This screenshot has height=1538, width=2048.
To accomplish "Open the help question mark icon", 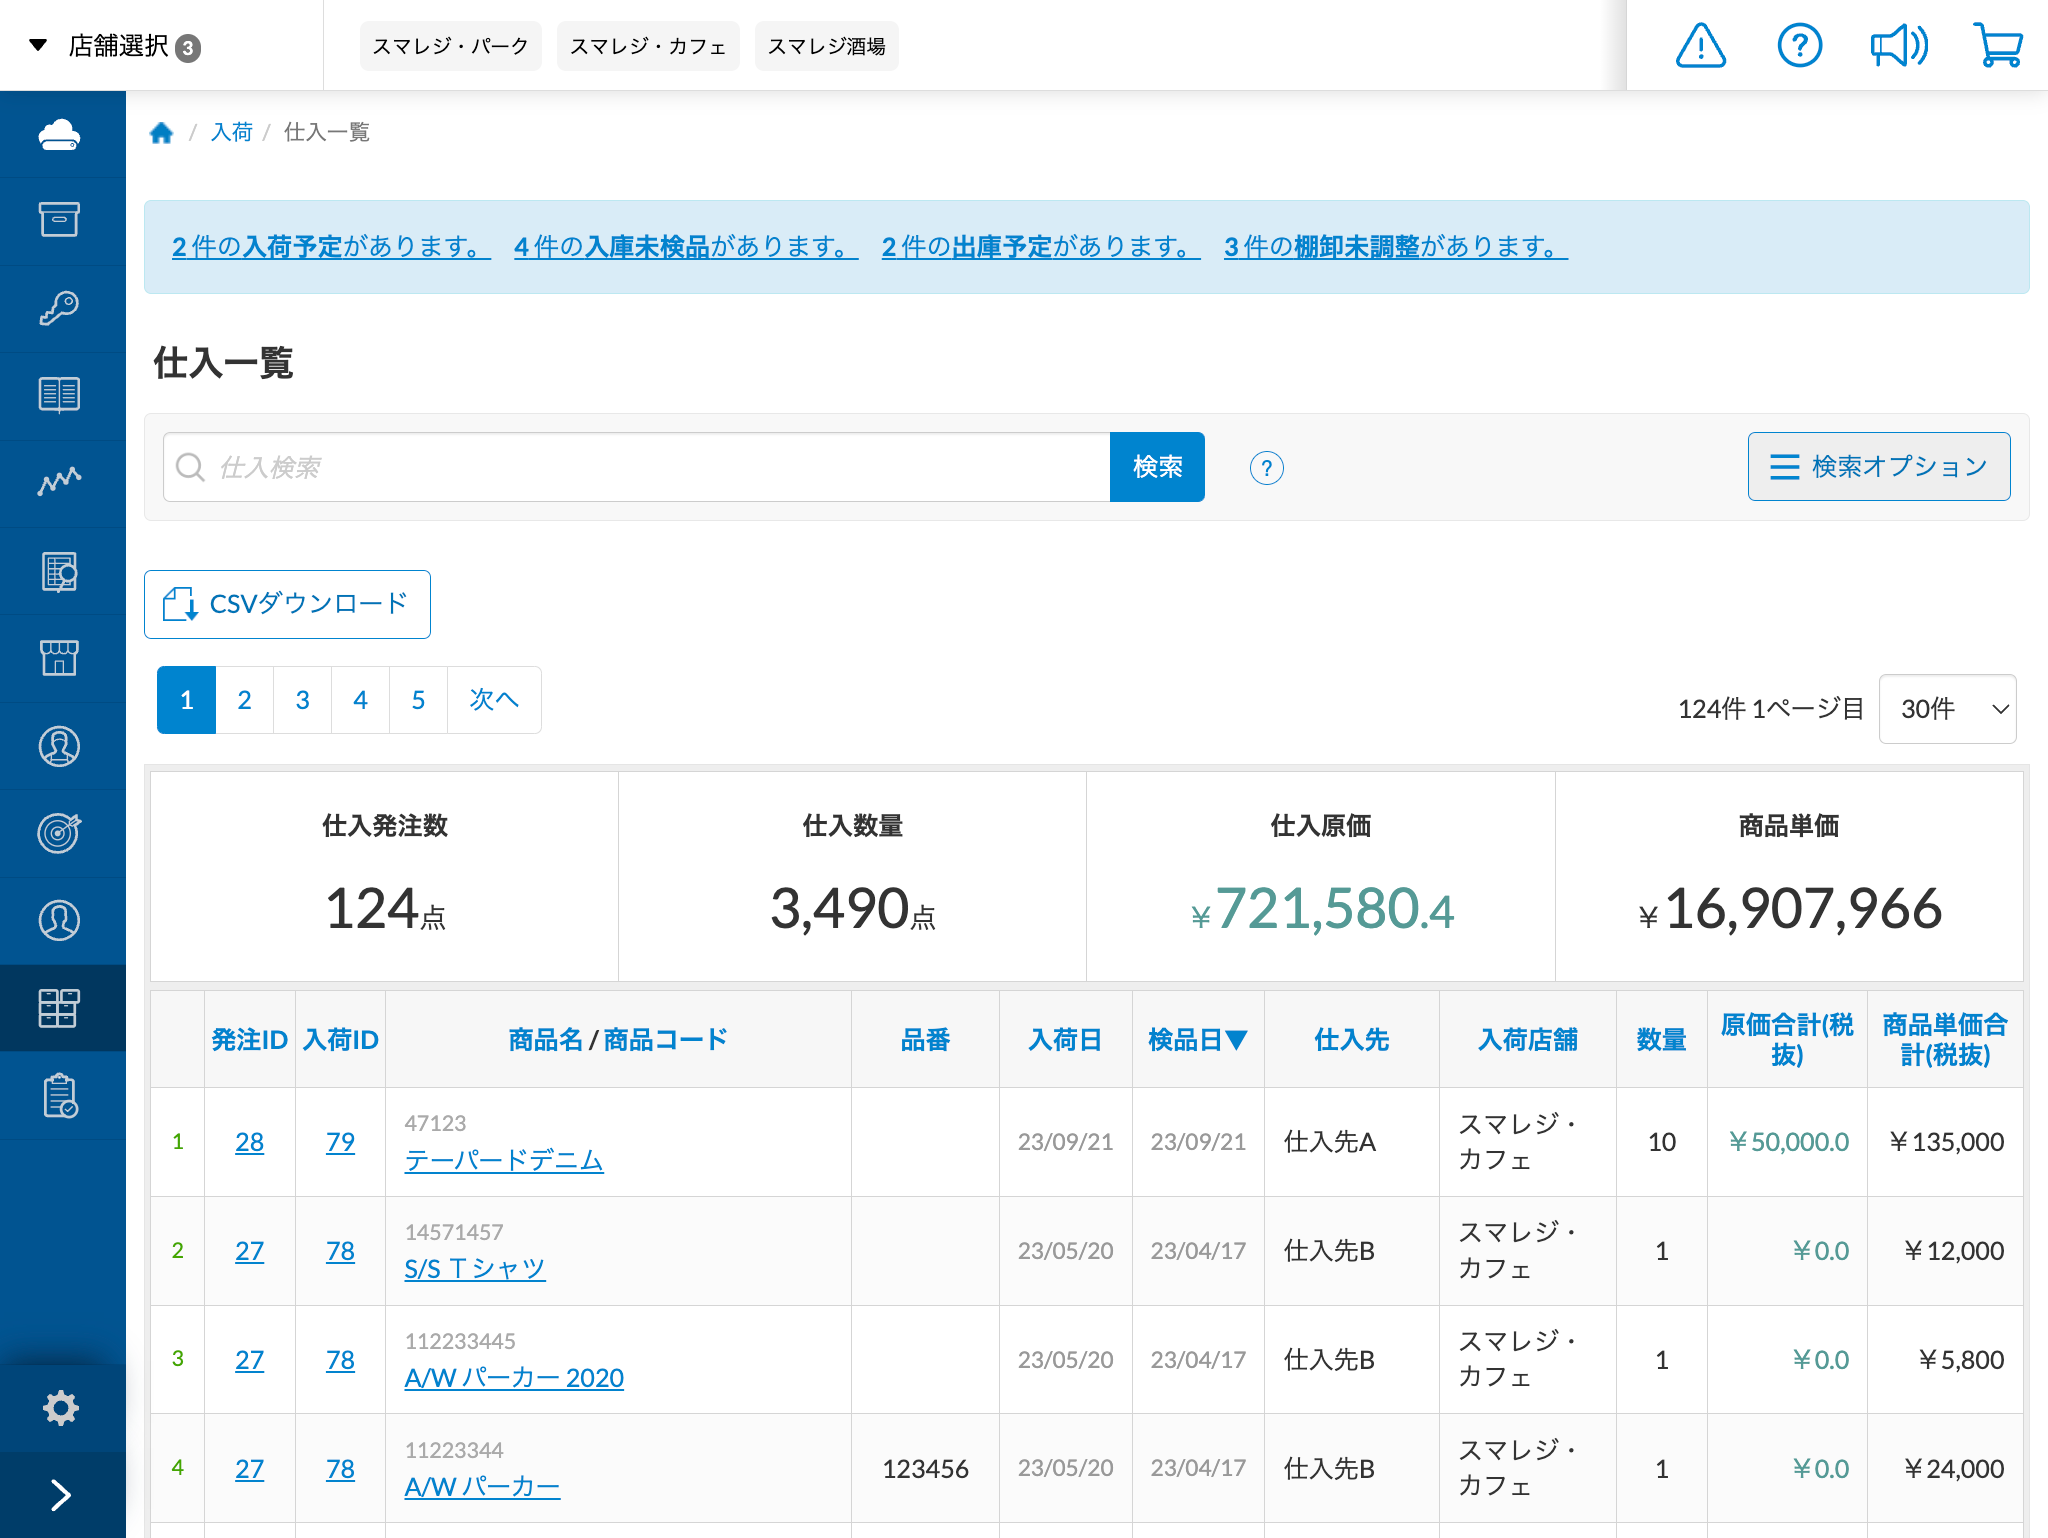I will click(x=1799, y=45).
